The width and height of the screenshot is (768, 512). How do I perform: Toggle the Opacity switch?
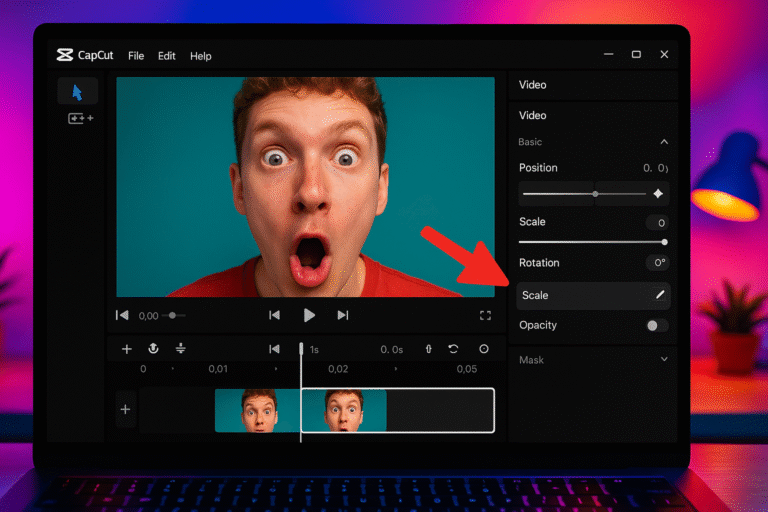click(657, 326)
